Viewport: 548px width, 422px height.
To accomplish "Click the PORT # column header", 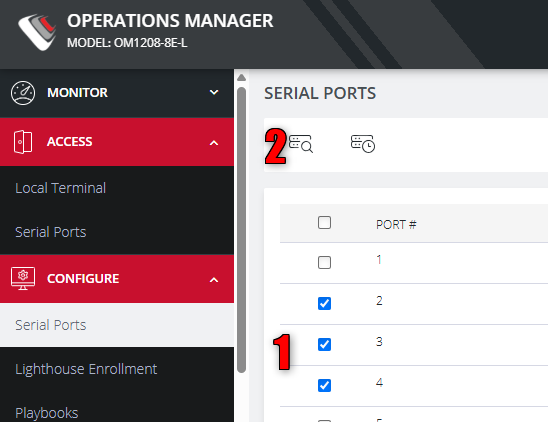I will pos(396,224).
